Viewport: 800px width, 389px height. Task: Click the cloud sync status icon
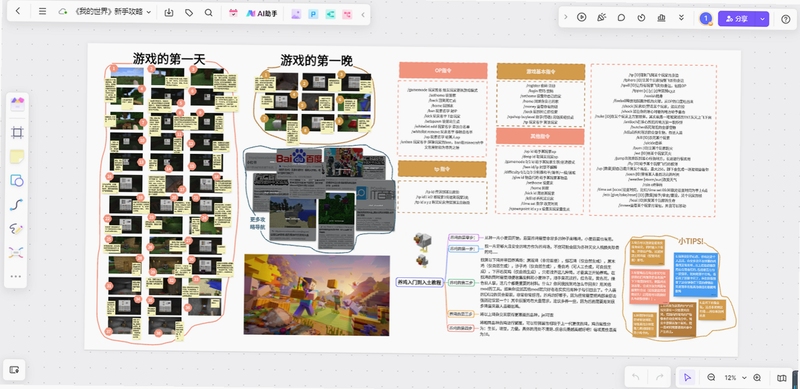[x=63, y=12]
